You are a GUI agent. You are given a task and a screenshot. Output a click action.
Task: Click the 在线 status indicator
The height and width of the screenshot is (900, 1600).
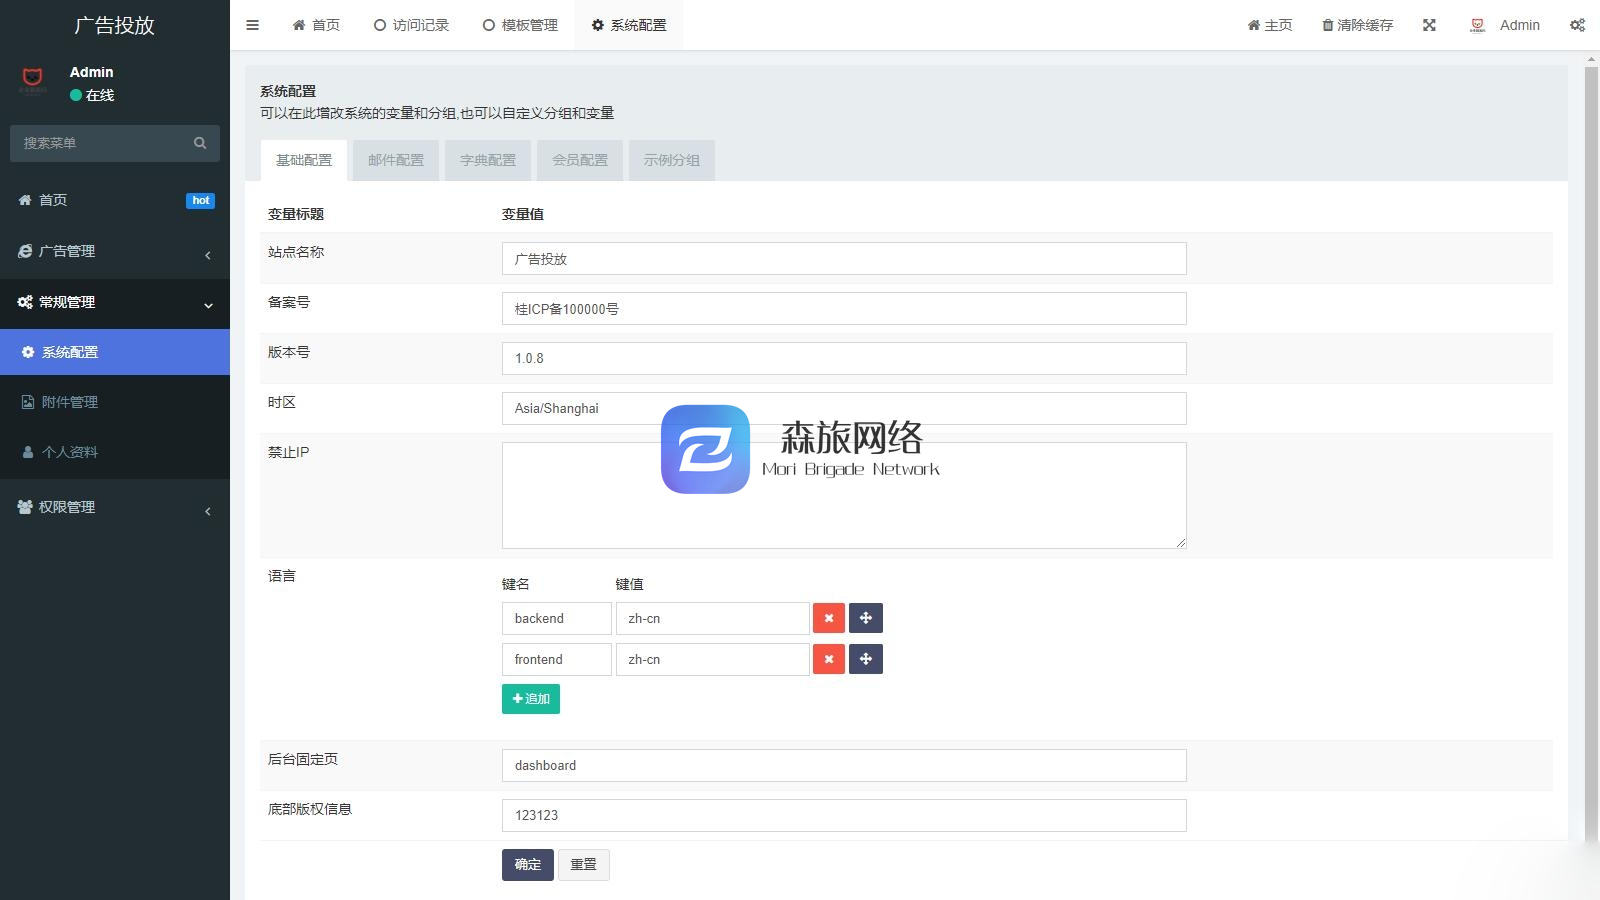[92, 95]
